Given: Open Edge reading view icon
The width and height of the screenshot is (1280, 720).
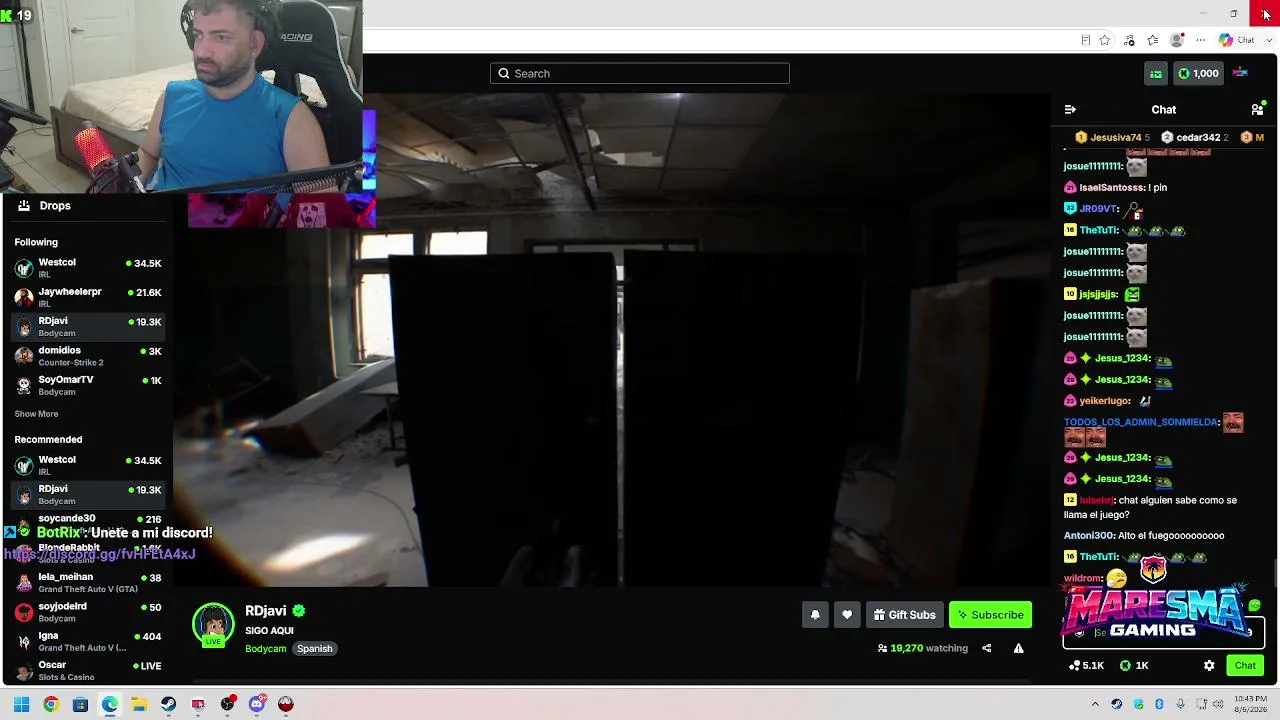Looking at the screenshot, I should [1085, 40].
